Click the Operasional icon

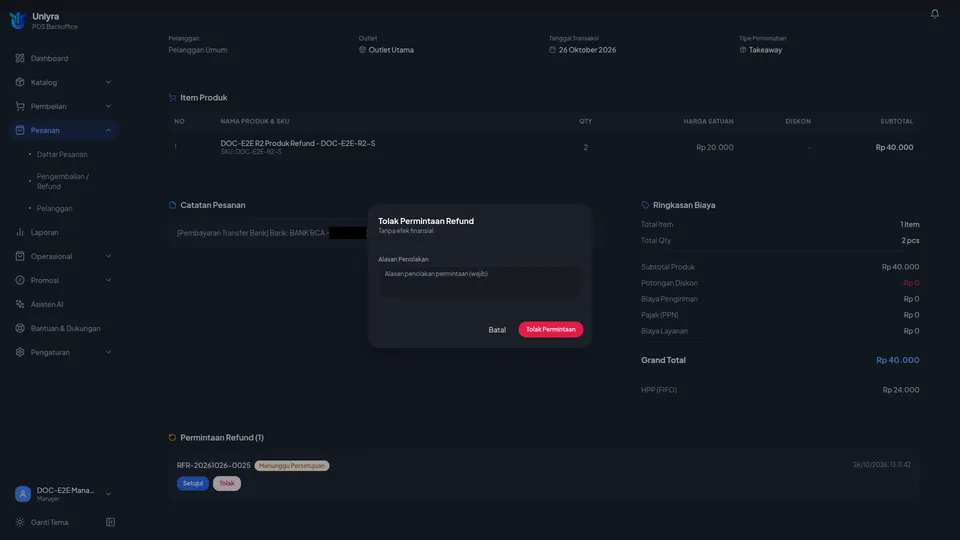pos(20,256)
